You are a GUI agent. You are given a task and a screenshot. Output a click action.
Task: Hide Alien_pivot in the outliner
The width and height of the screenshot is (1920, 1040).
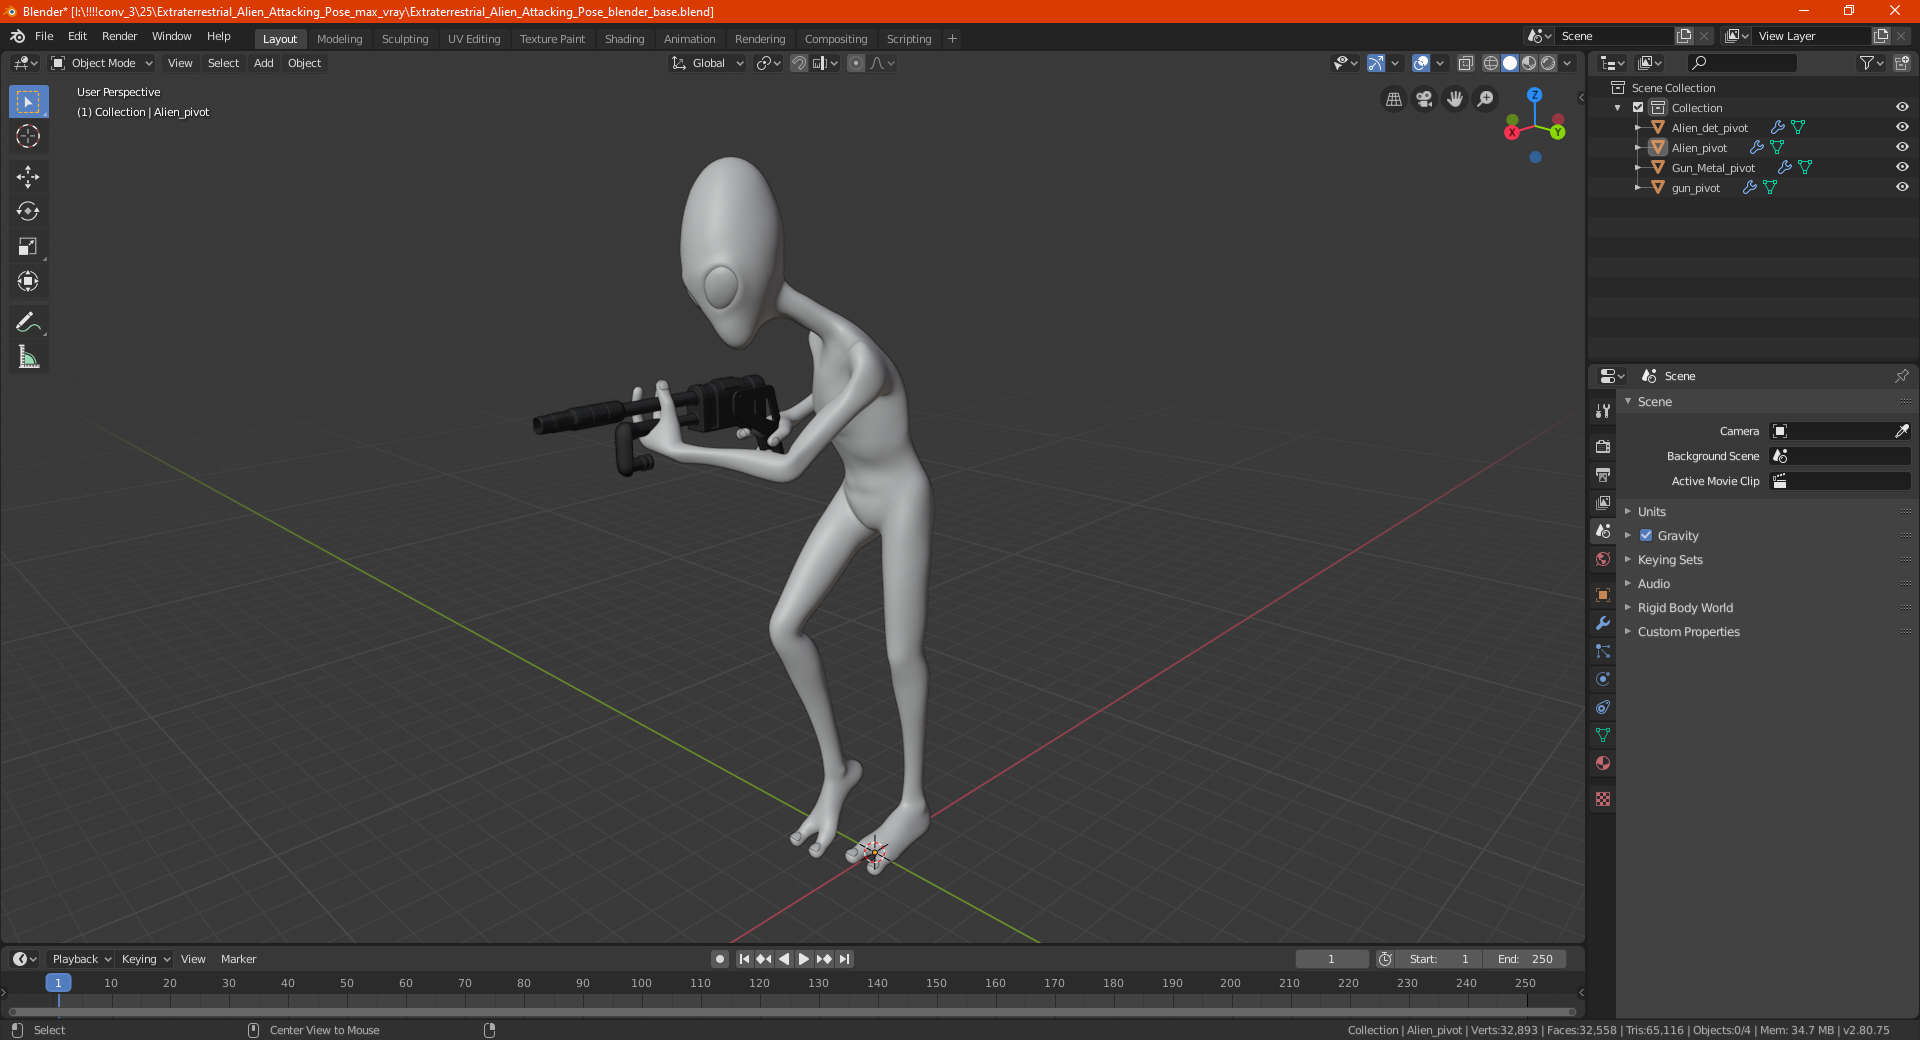[1902, 147]
